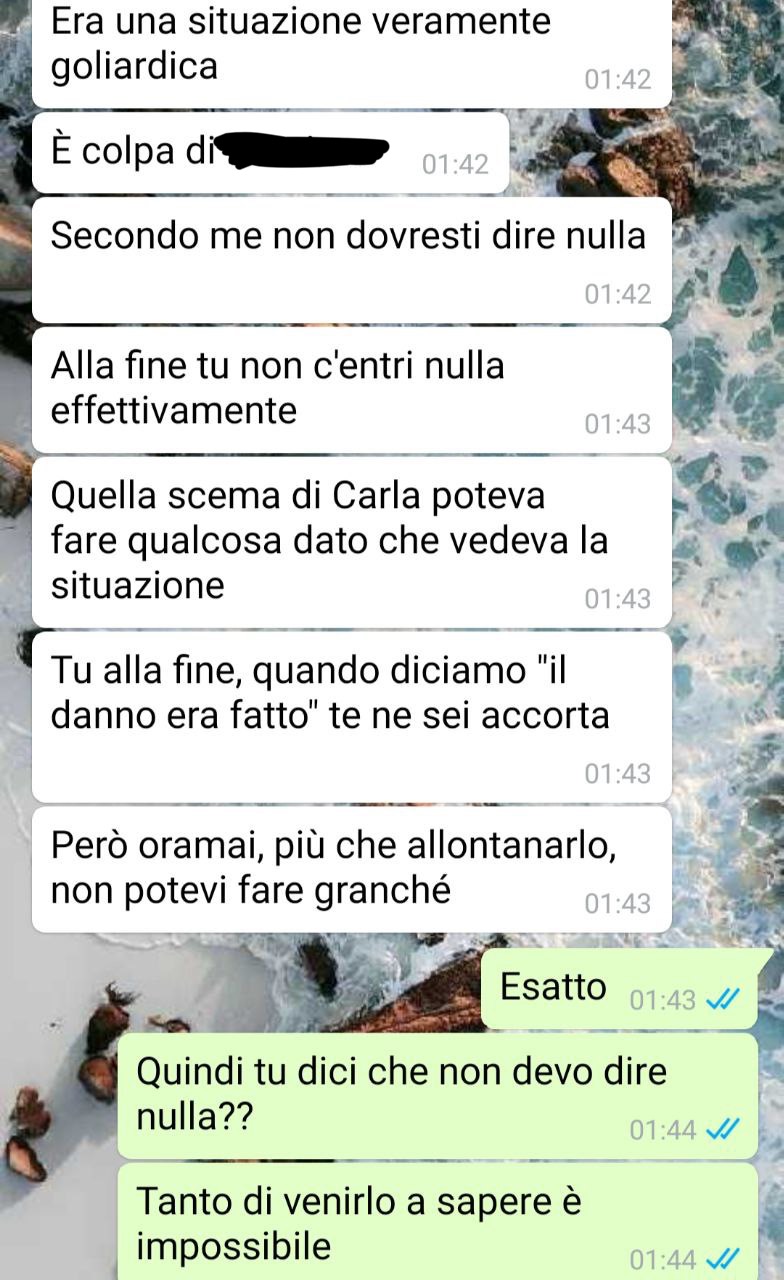Select the "Quindi tu dici che non devo" bubble
The width and height of the screenshot is (784, 1280).
tap(438, 1096)
